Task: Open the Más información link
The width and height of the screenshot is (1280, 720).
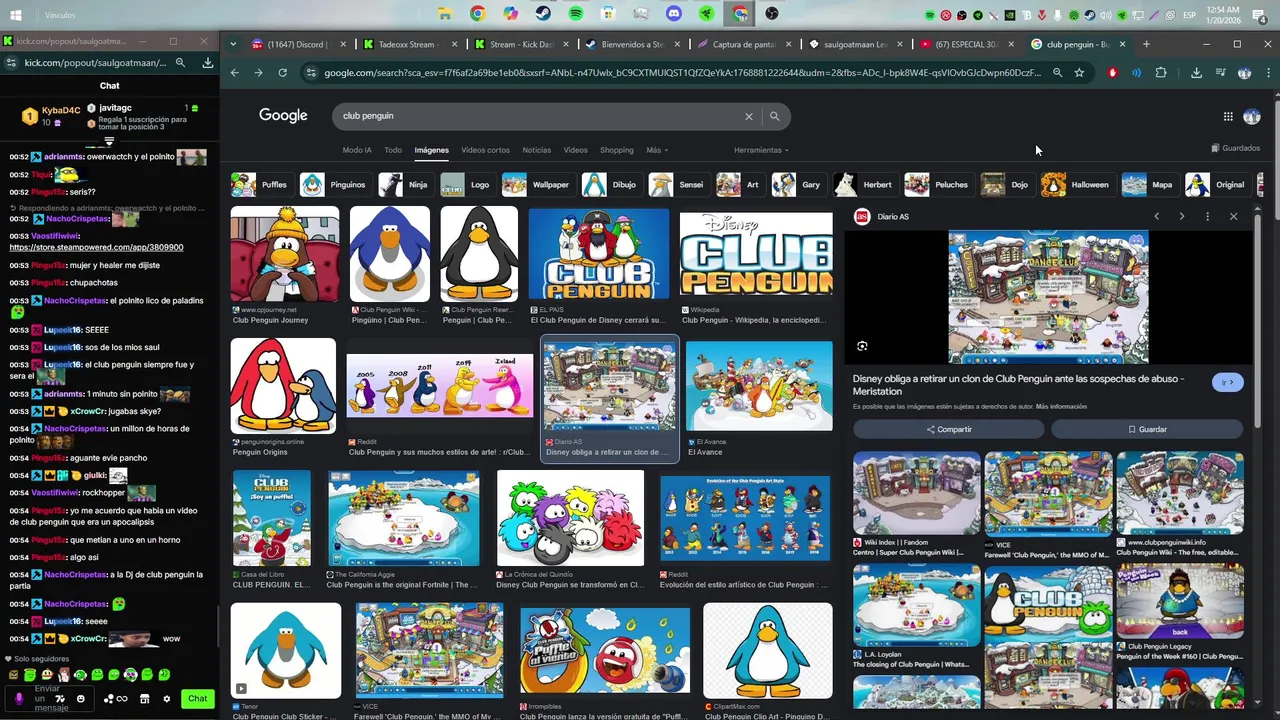Action: pyautogui.click(x=1061, y=407)
